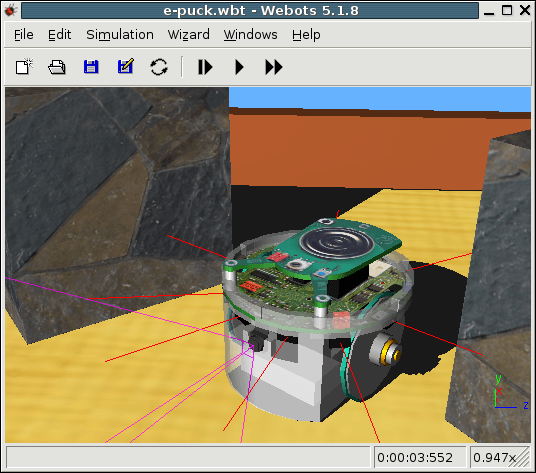536x473 pixels.
Task: Click the New World toolbar icon
Action: pos(24,66)
